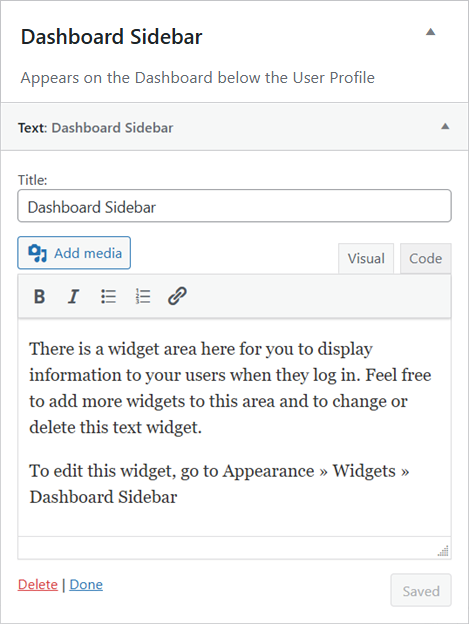Insert a numbered list
This screenshot has height=624, width=469.
point(143,296)
